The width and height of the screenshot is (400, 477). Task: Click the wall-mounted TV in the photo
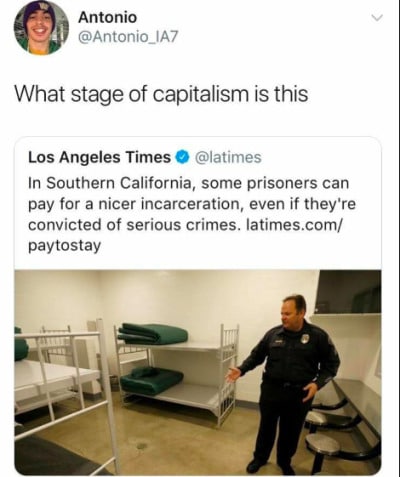[348, 292]
